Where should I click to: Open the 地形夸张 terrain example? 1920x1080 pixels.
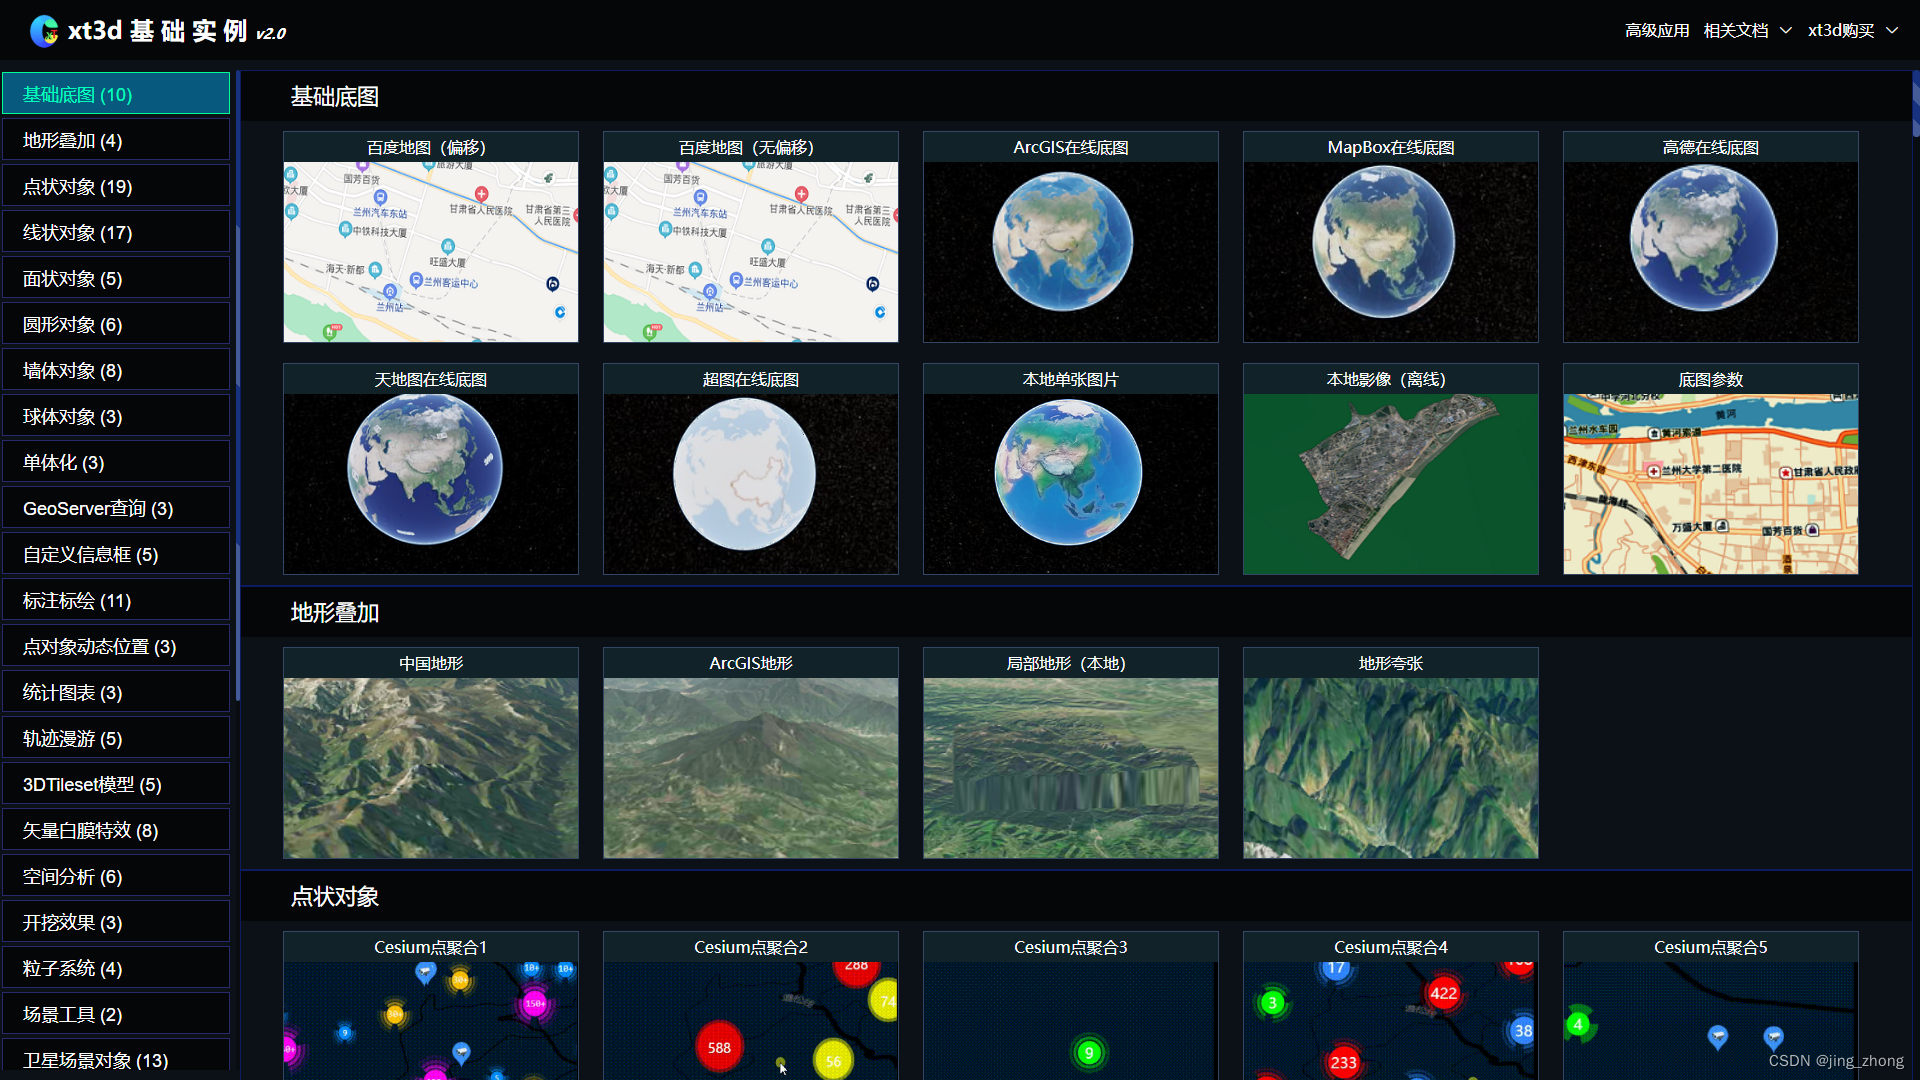(x=1390, y=767)
